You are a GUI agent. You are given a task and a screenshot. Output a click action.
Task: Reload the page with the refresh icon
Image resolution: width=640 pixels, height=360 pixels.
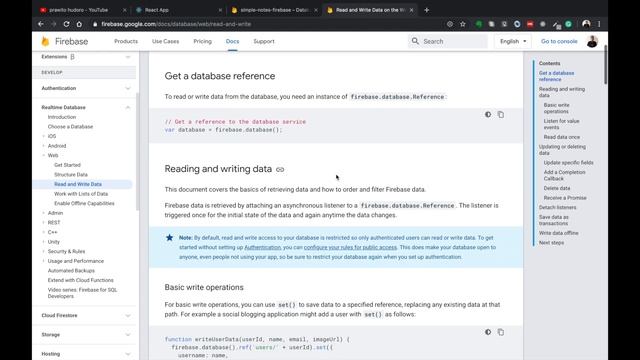(66, 24)
